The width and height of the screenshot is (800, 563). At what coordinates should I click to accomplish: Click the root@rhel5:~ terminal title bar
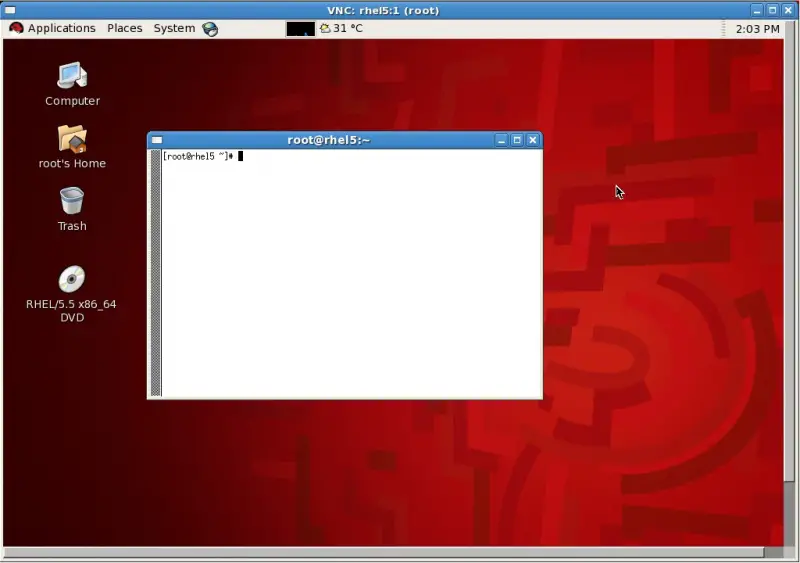328,140
